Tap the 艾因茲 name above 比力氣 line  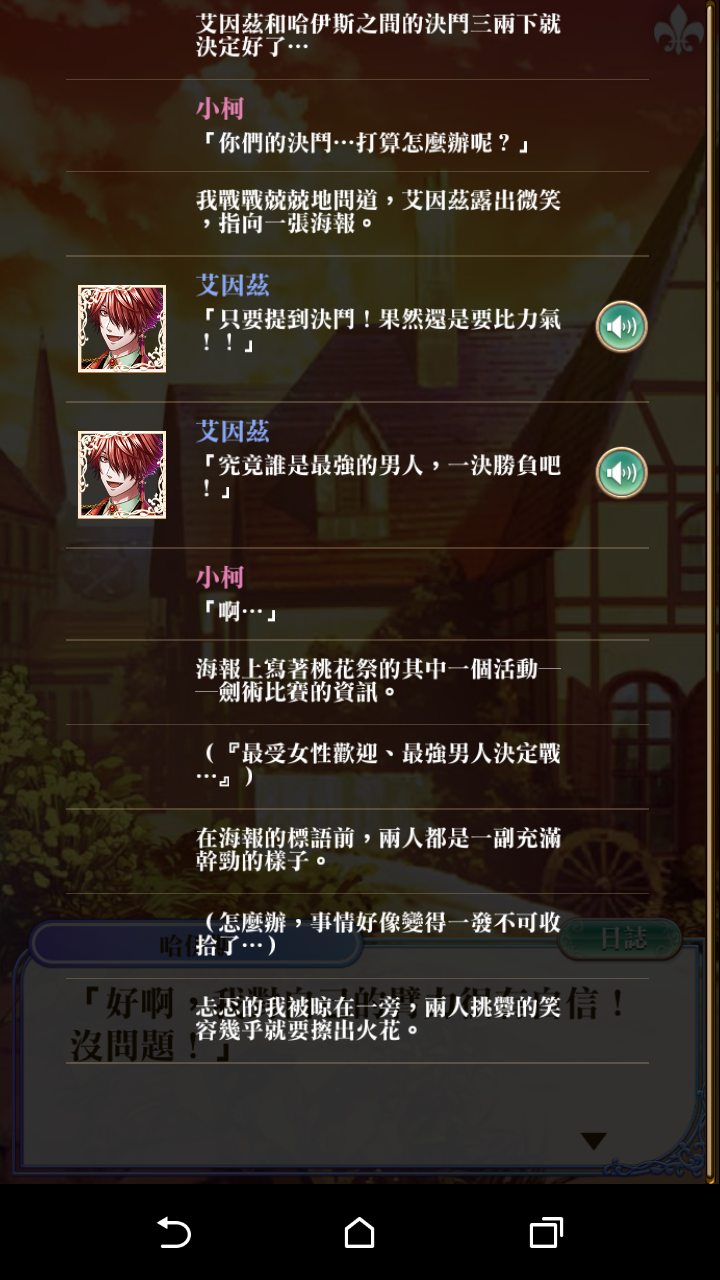coord(233,285)
